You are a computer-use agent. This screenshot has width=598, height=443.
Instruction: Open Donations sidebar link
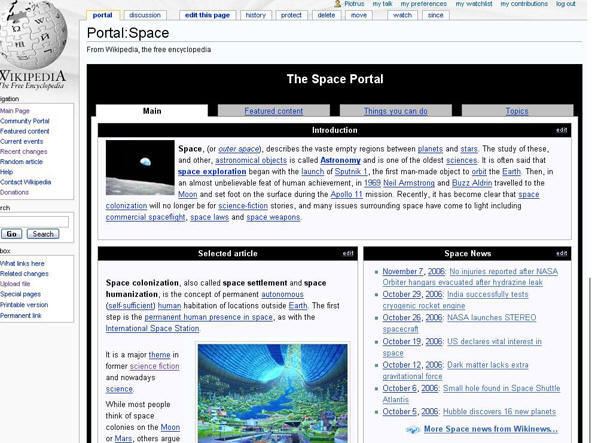click(x=14, y=193)
